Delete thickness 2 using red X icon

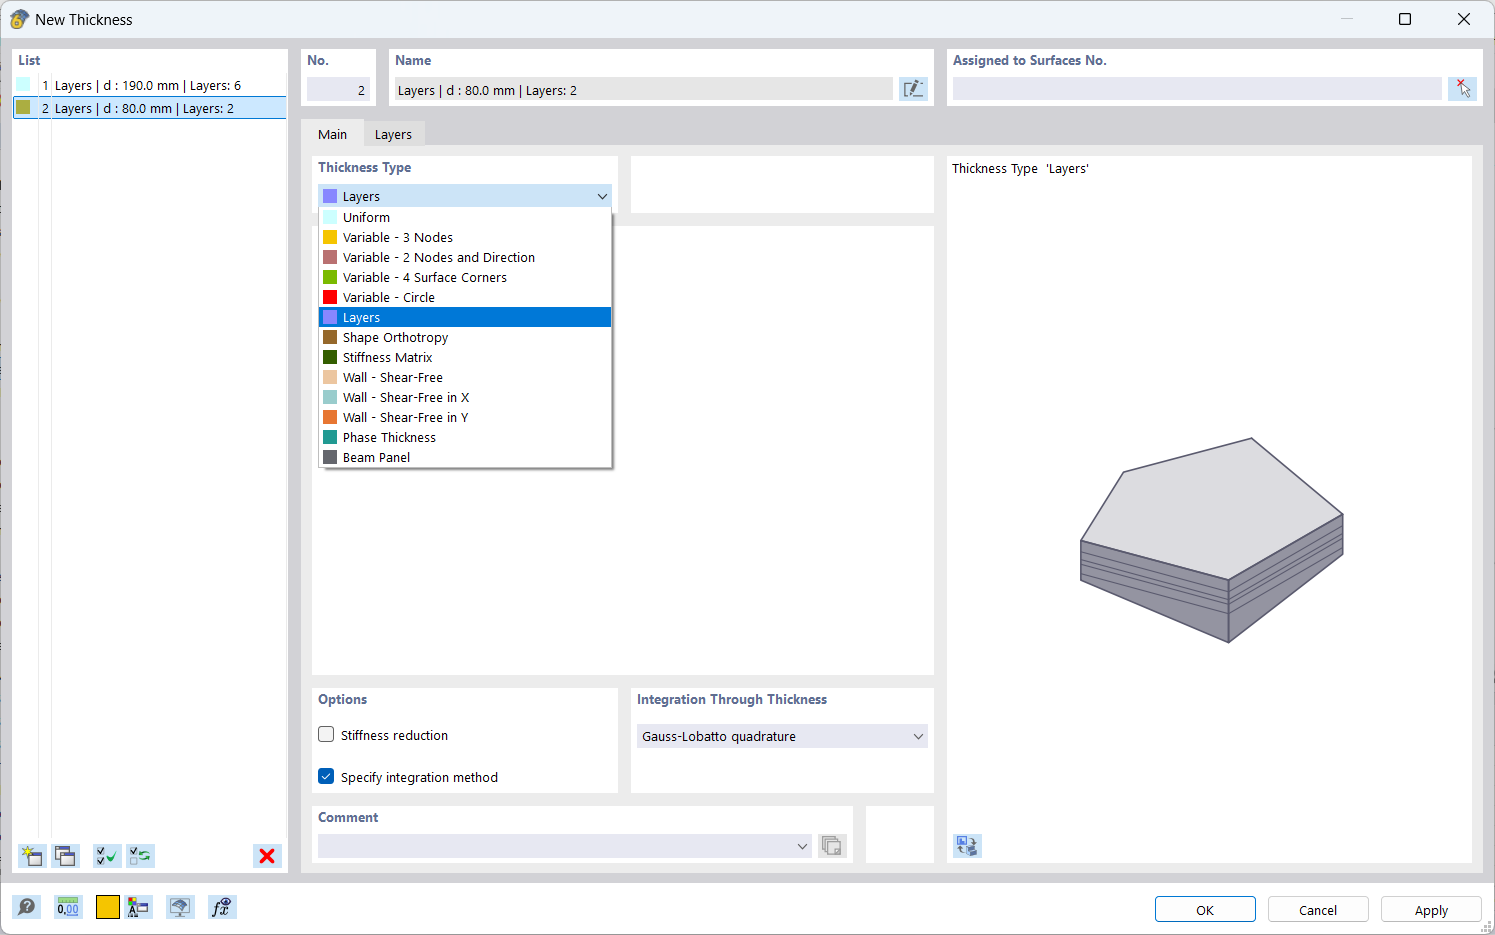tap(267, 856)
